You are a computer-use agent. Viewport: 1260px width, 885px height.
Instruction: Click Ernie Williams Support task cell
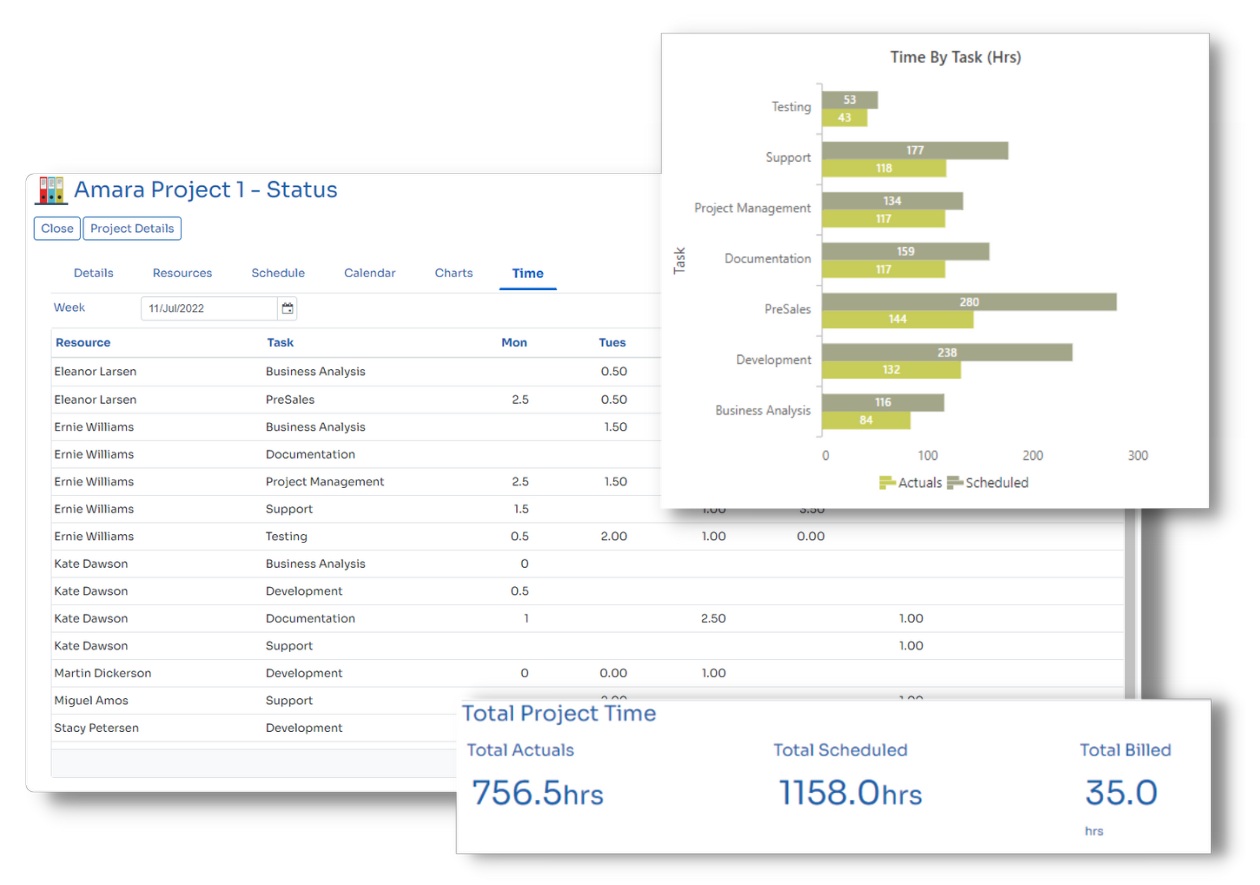pyautogui.click(x=289, y=509)
